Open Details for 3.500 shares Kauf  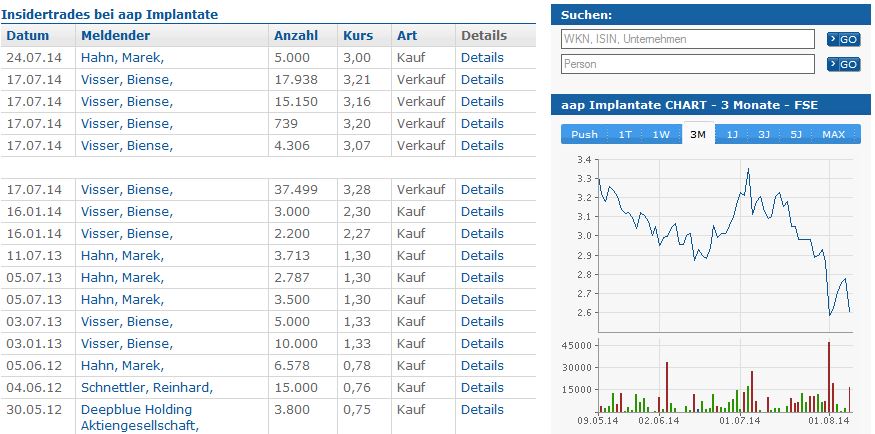point(482,300)
